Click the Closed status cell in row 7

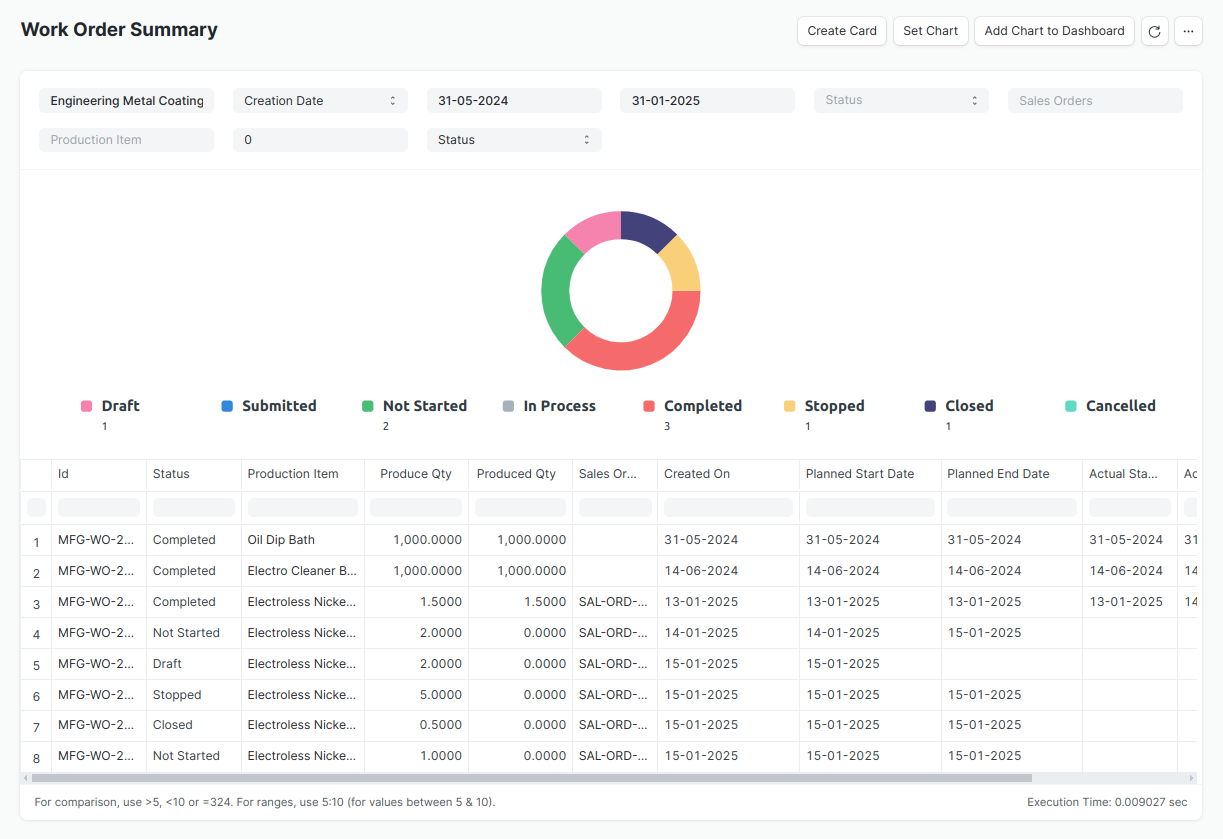coord(194,725)
